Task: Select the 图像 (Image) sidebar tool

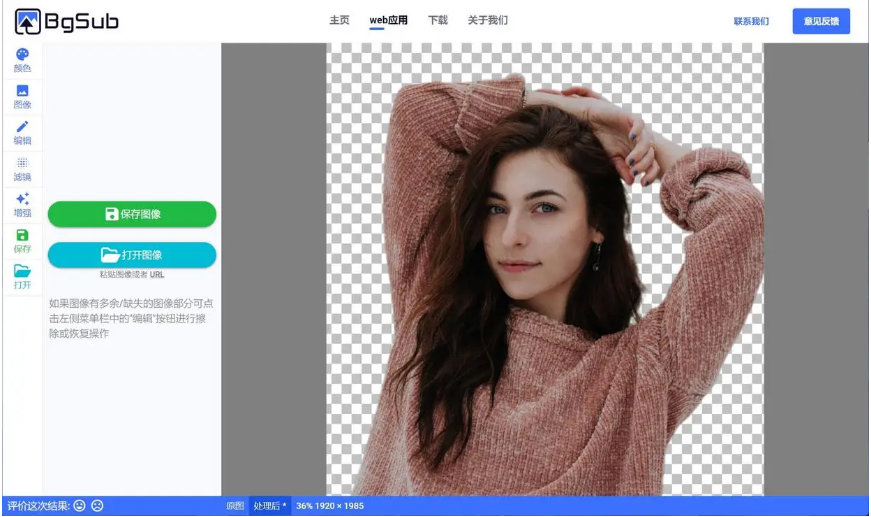Action: (x=22, y=96)
